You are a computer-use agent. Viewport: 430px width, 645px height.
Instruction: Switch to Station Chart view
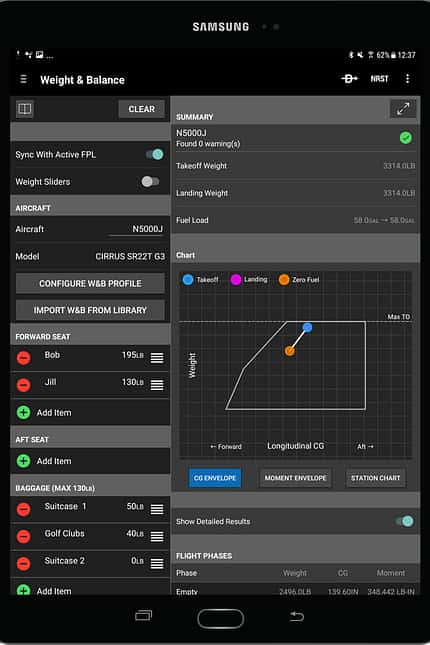coord(375,478)
